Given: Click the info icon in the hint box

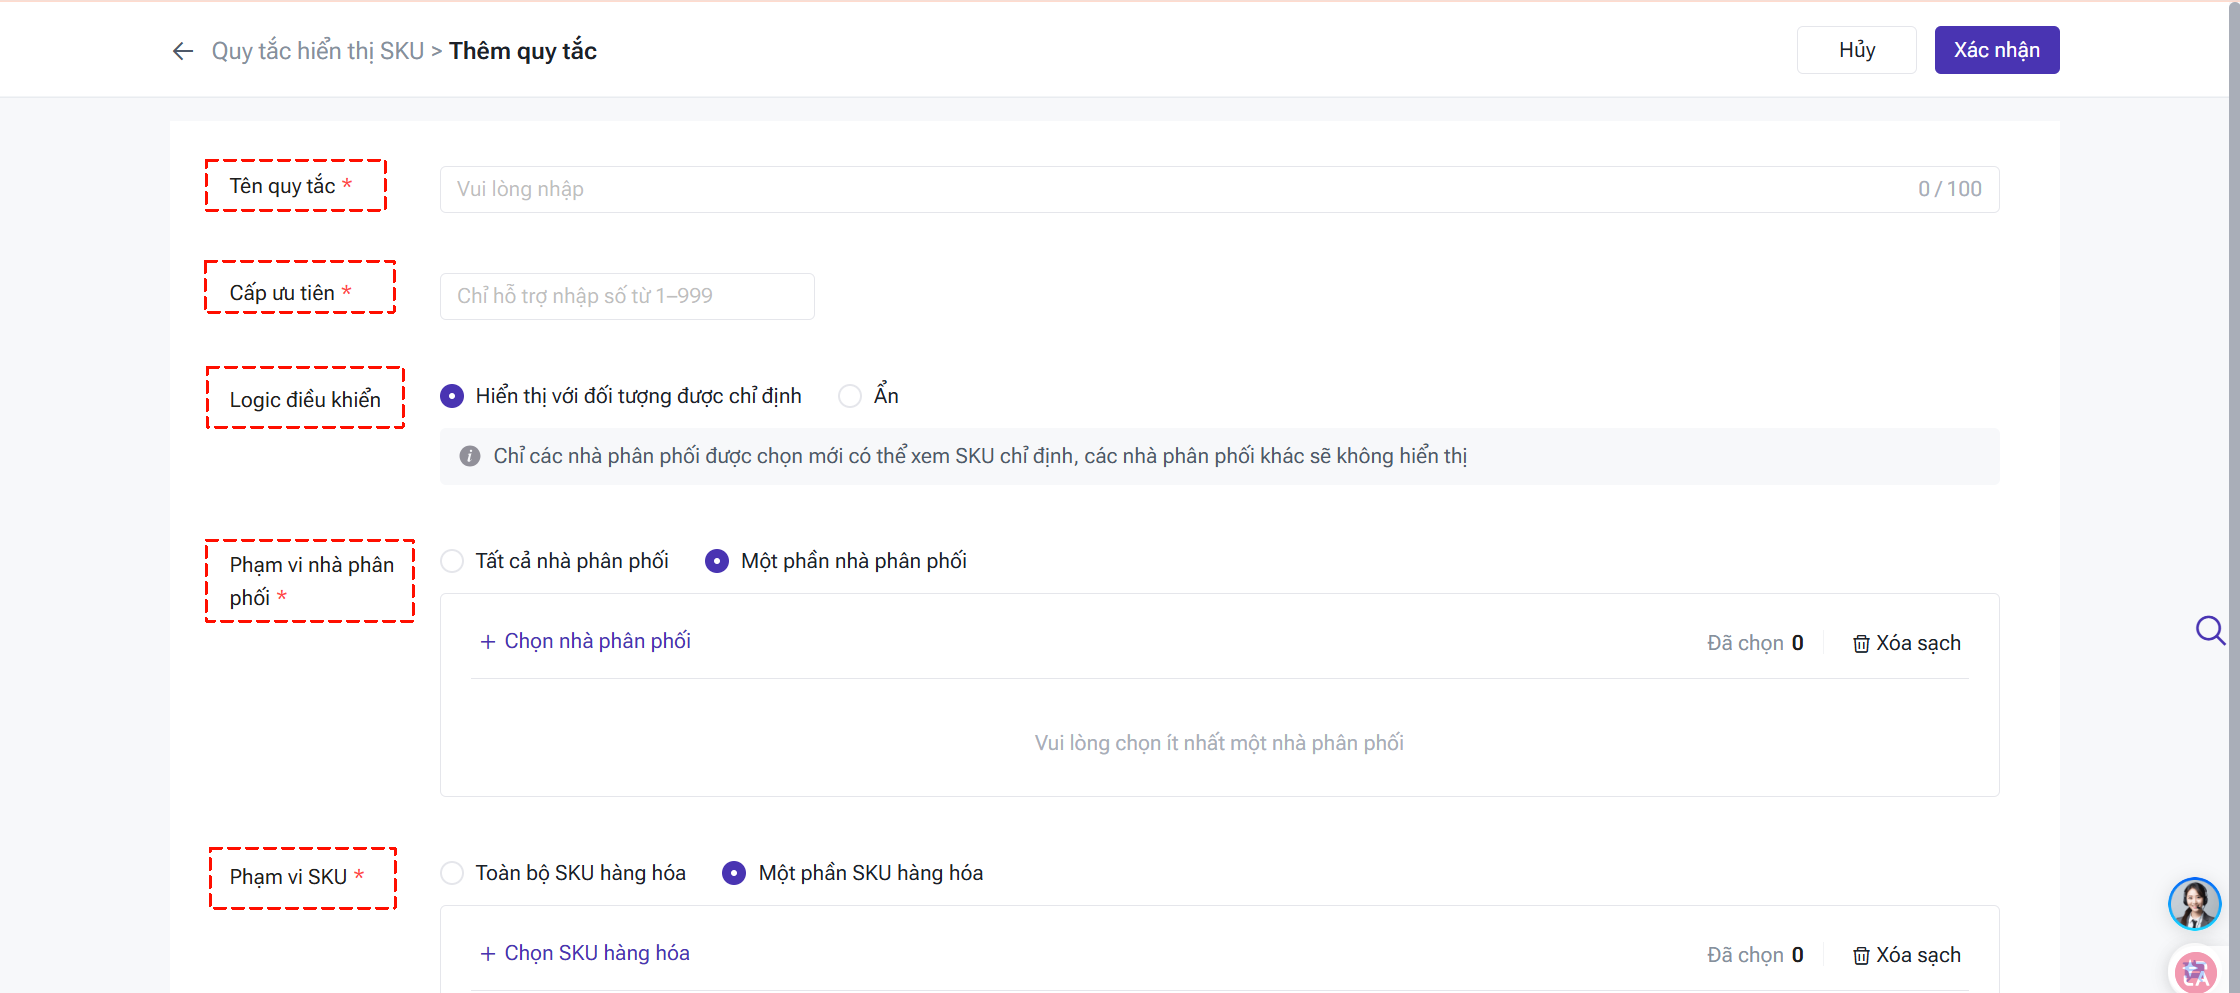Looking at the screenshot, I should [470, 456].
